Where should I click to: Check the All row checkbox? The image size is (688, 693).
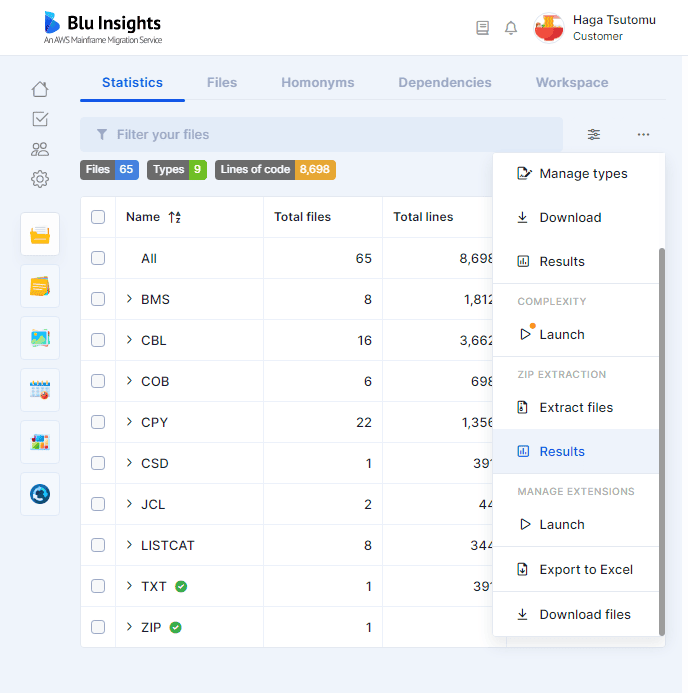click(98, 258)
